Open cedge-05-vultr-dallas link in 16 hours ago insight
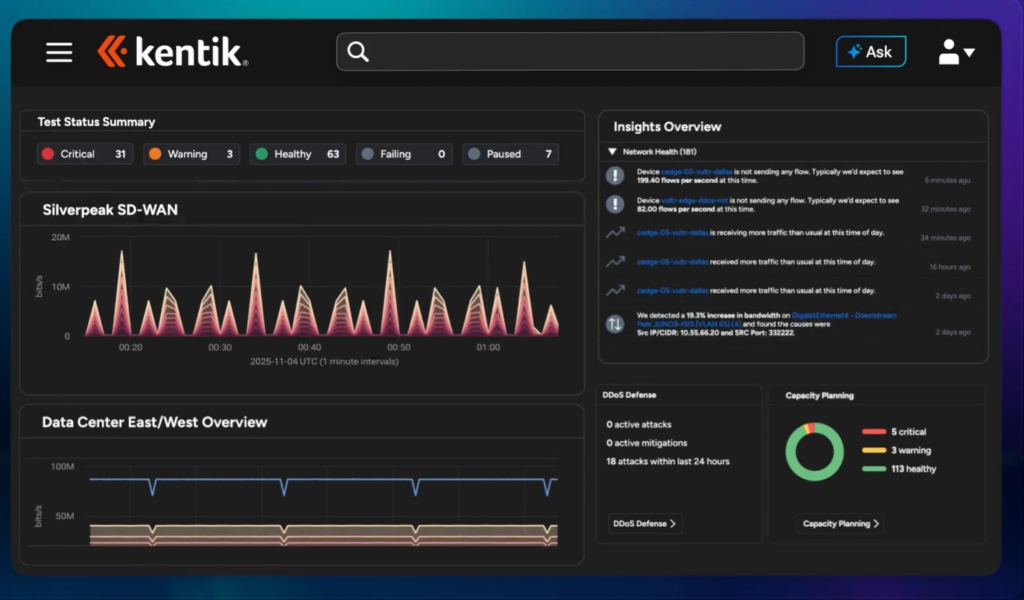Screen dimensions: 1024x600 [672, 262]
